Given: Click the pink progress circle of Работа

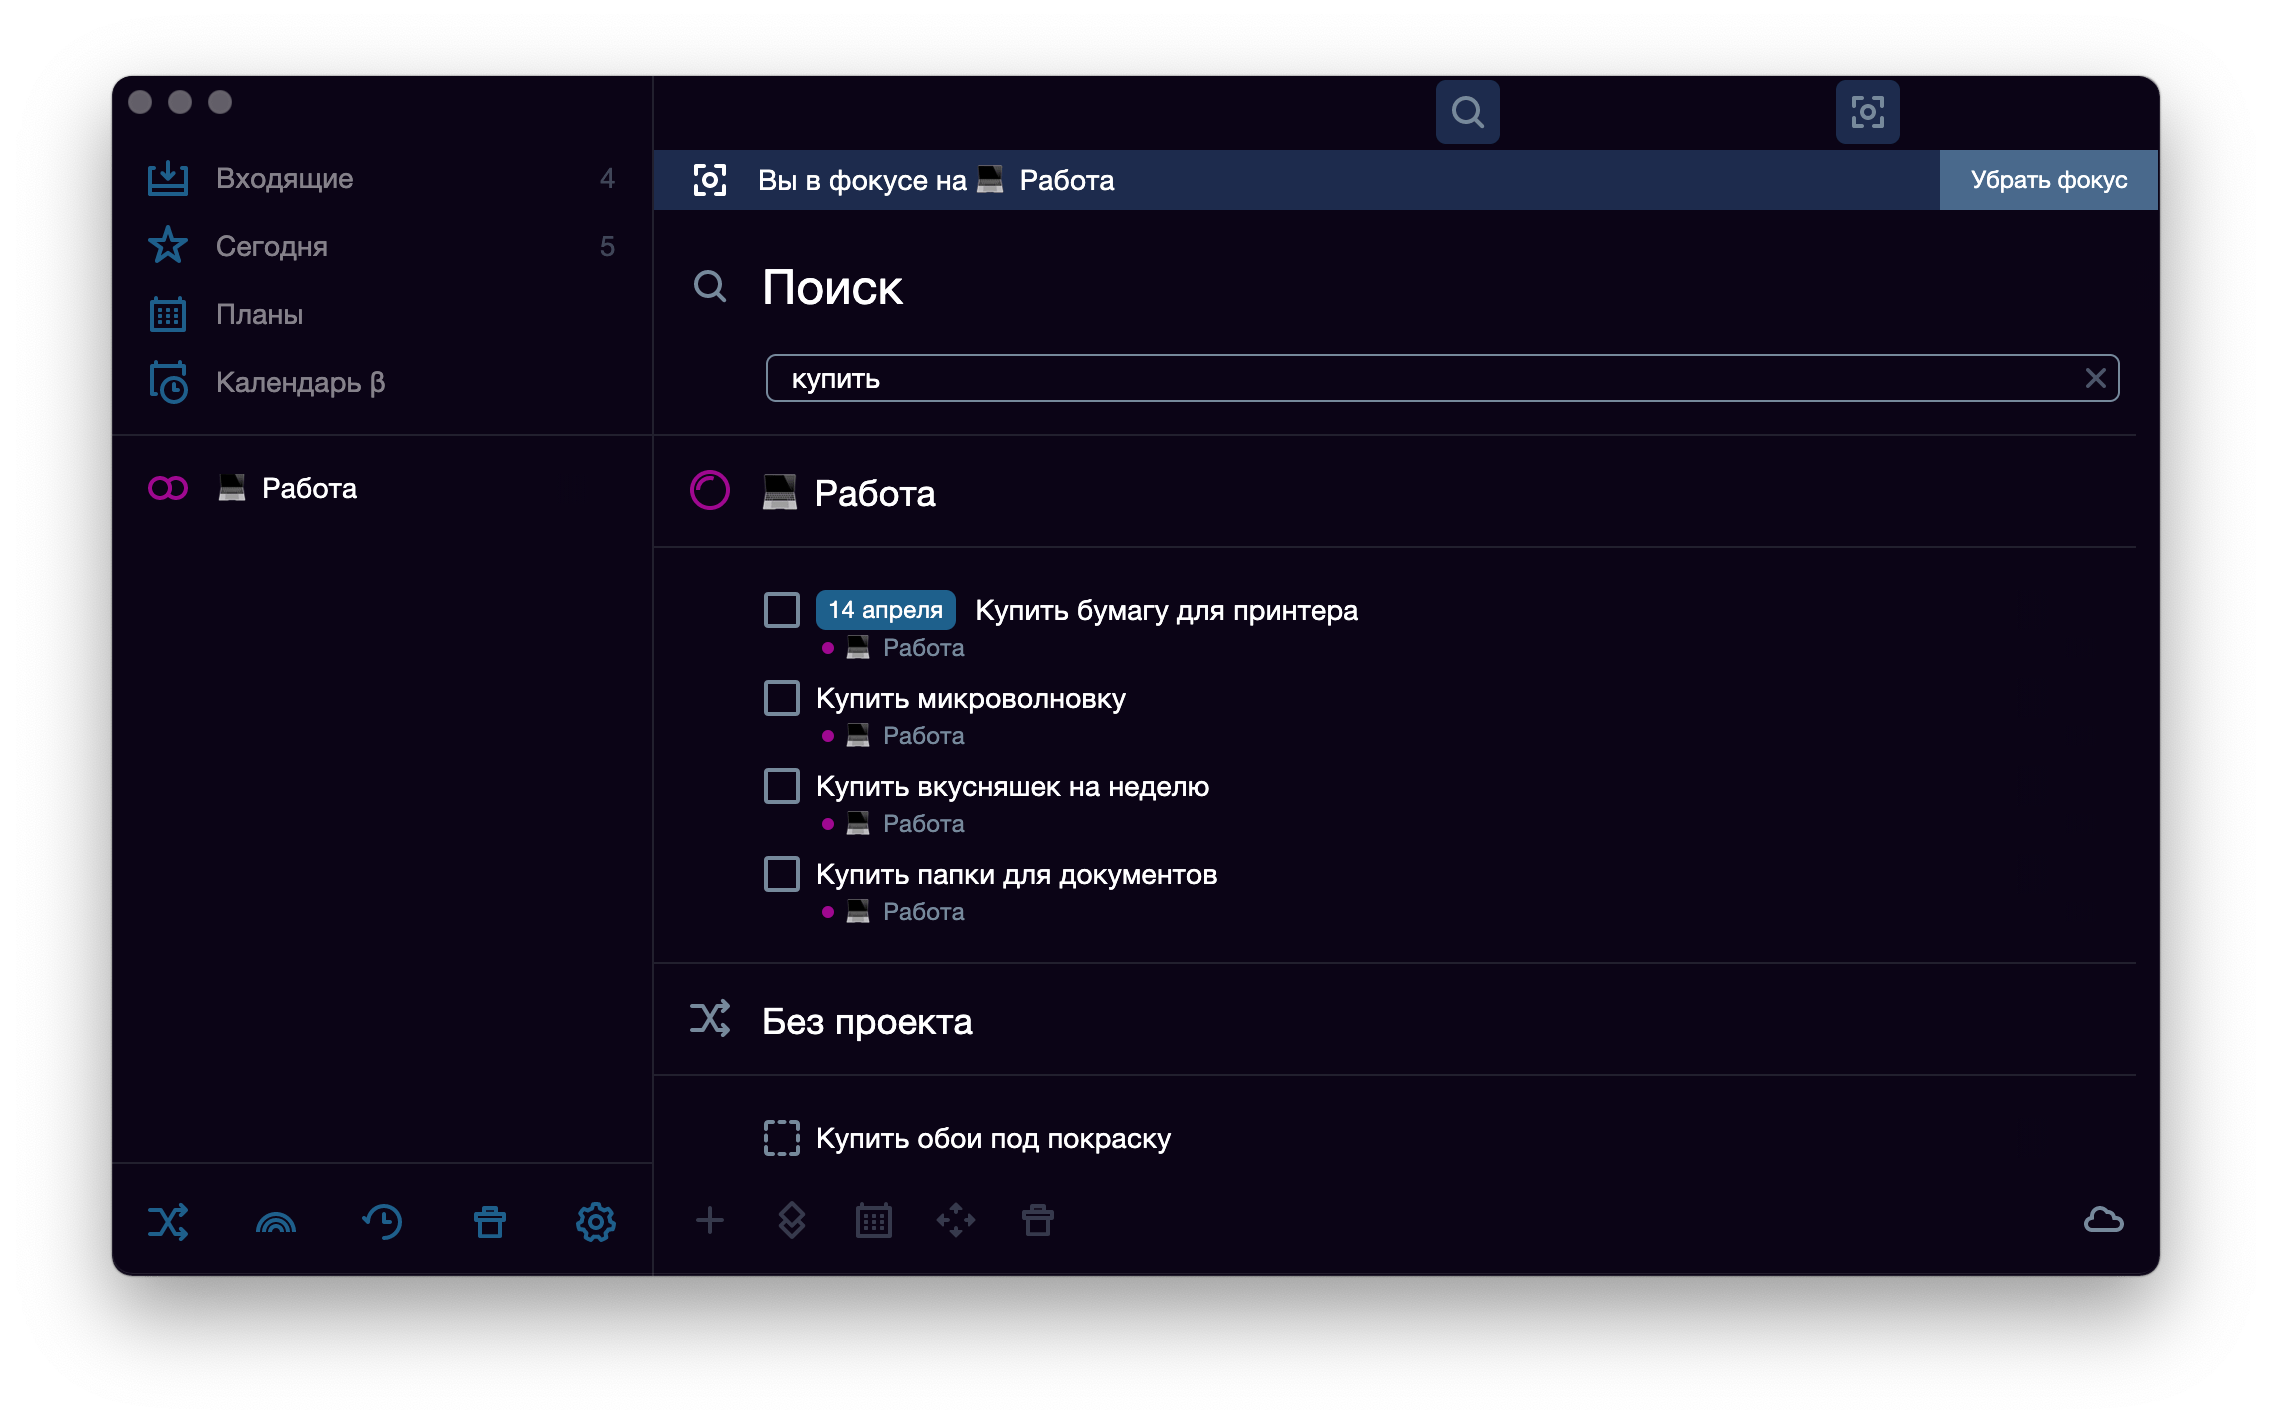Looking at the screenshot, I should (x=710, y=491).
